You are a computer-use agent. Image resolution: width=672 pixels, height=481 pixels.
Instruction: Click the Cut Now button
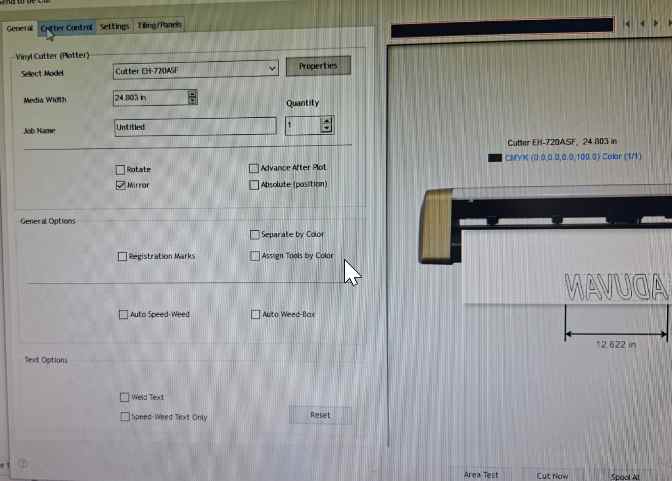click(552, 475)
